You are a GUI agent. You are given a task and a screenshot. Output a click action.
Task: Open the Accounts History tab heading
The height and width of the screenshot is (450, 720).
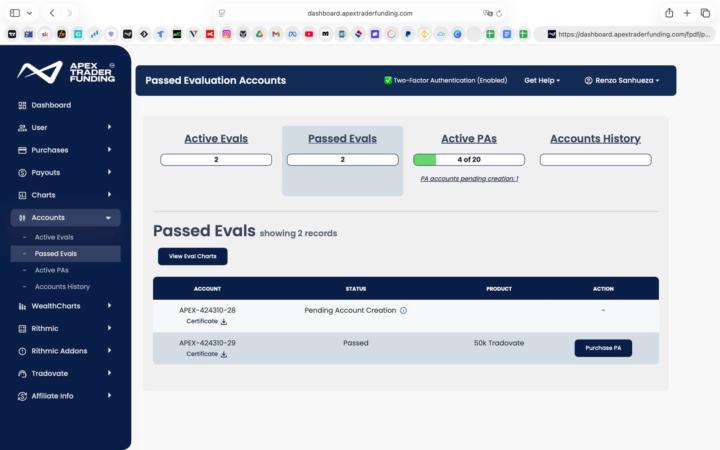point(595,139)
